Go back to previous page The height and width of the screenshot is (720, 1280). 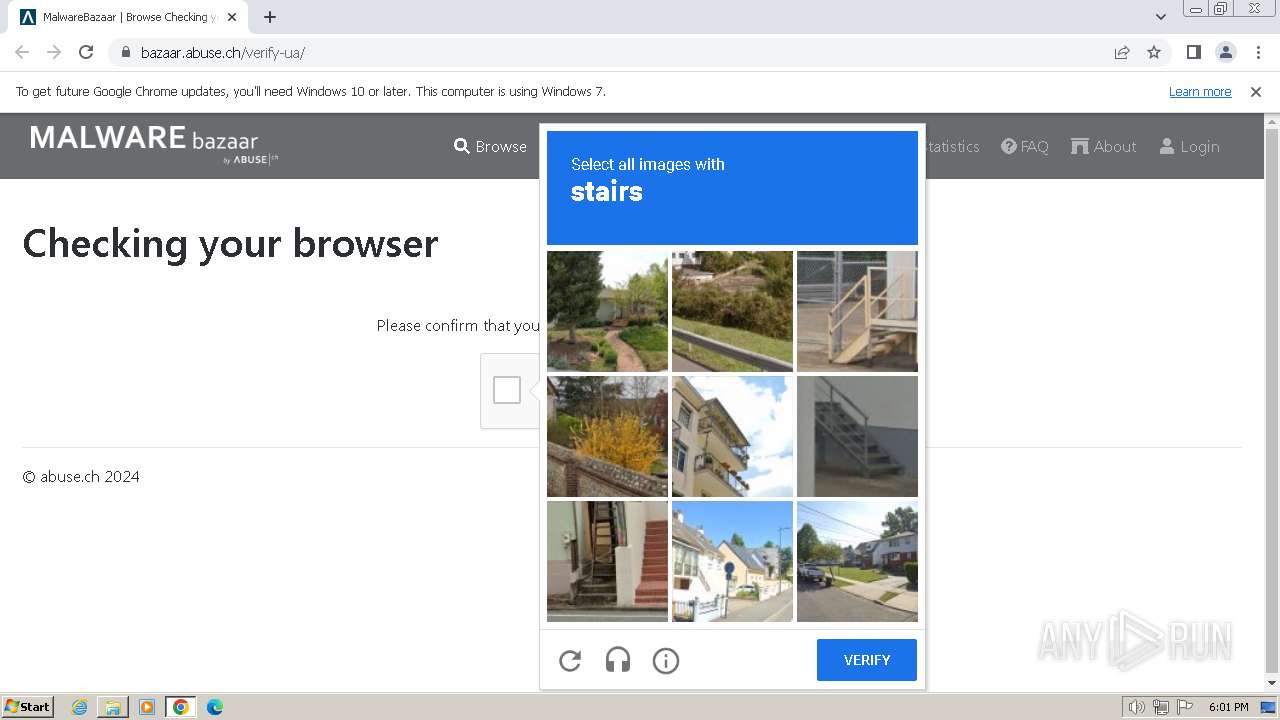click(x=22, y=52)
